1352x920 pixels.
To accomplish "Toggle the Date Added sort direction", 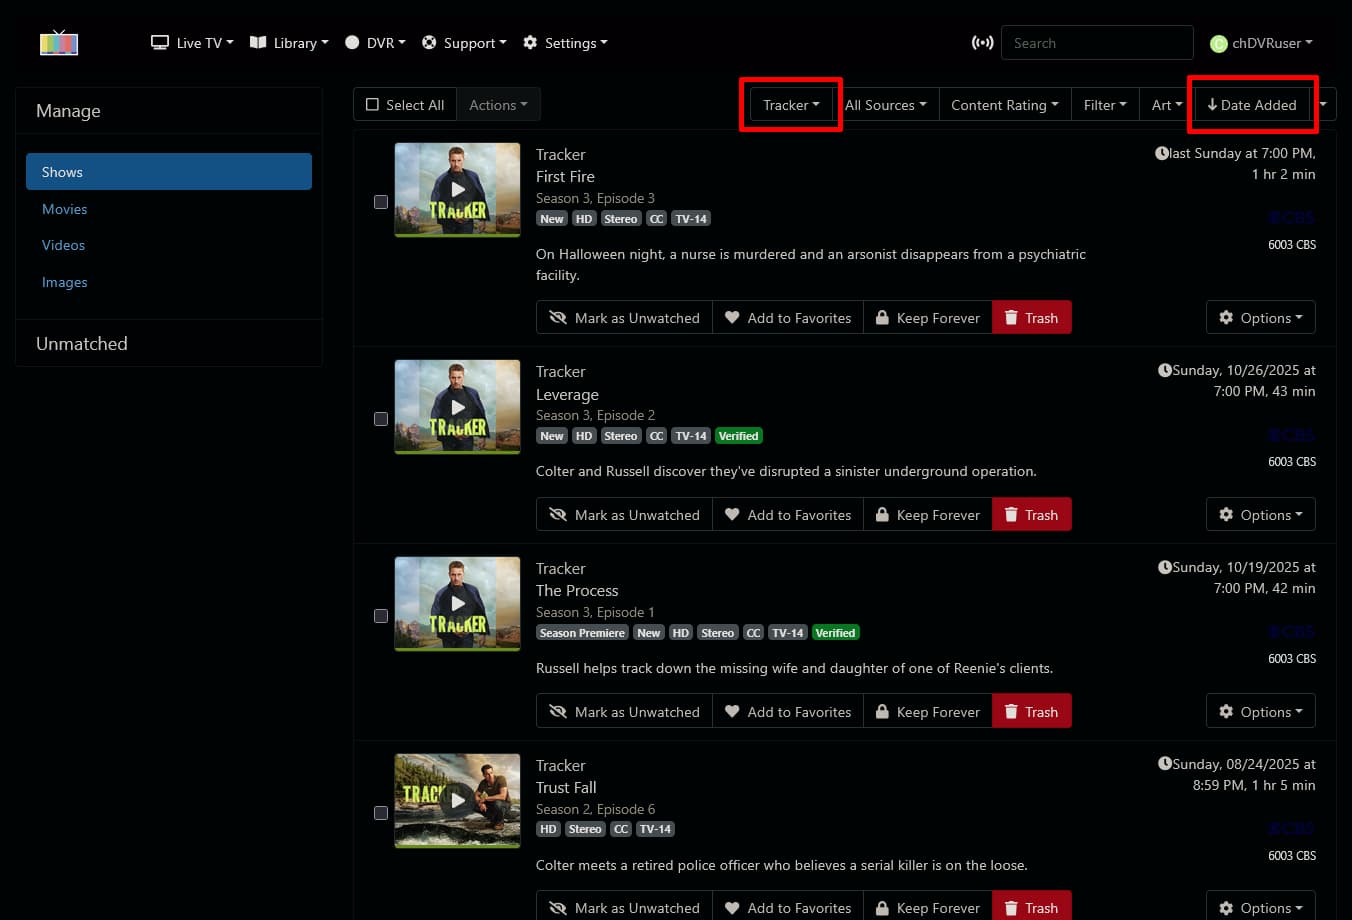I will 1251,105.
